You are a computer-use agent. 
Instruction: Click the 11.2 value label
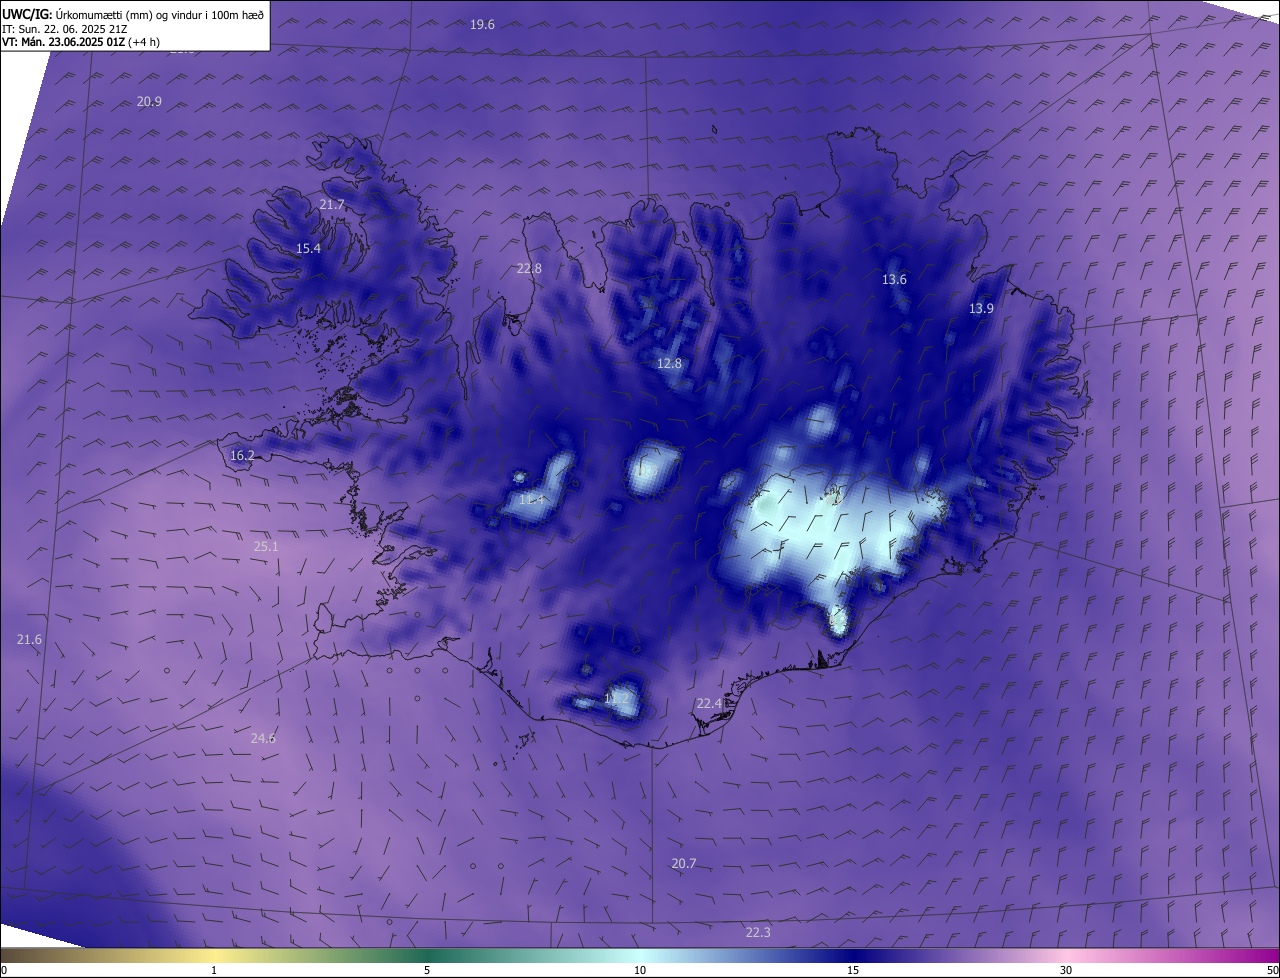tap(617, 697)
